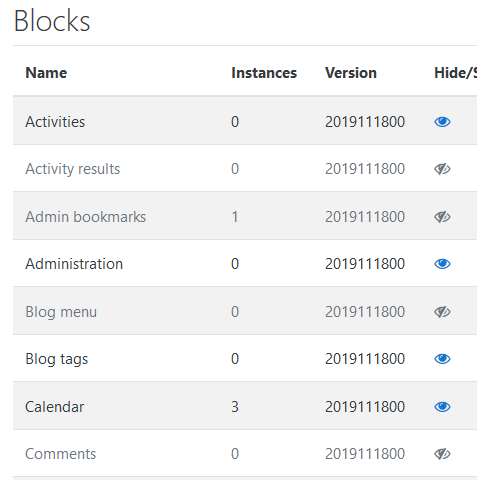Viewport: 477px width, 480px height.
Task: Show the Comments block via crossed-eye icon
Action: 442,454
